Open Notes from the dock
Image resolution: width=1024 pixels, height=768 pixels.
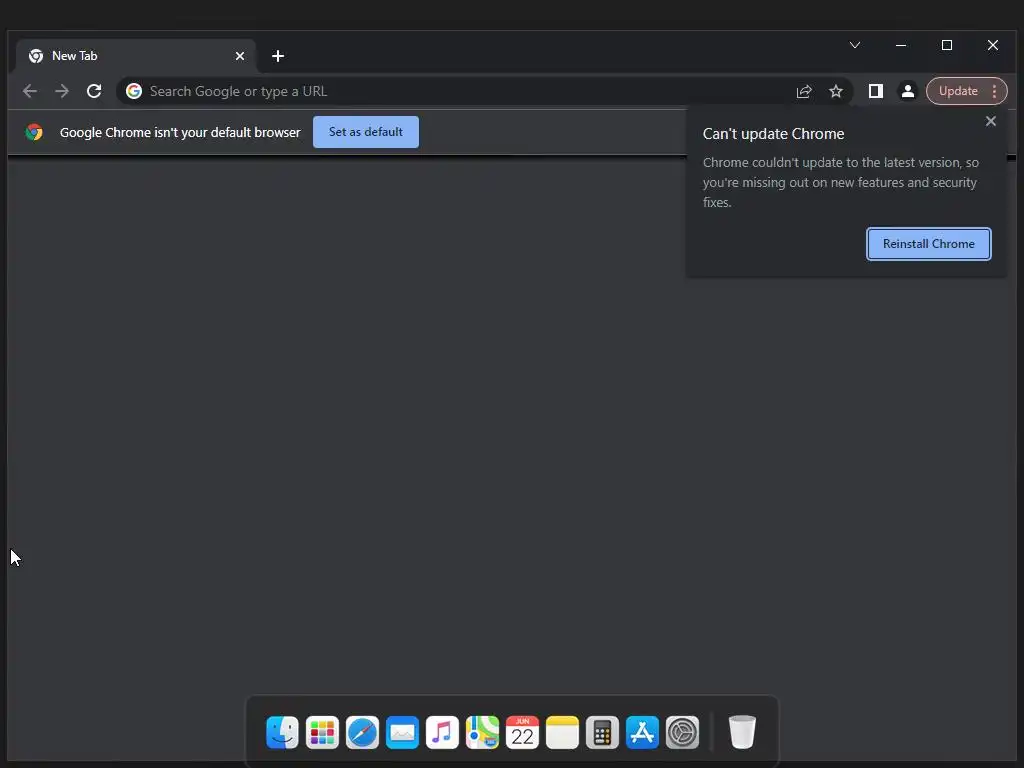[x=562, y=732]
